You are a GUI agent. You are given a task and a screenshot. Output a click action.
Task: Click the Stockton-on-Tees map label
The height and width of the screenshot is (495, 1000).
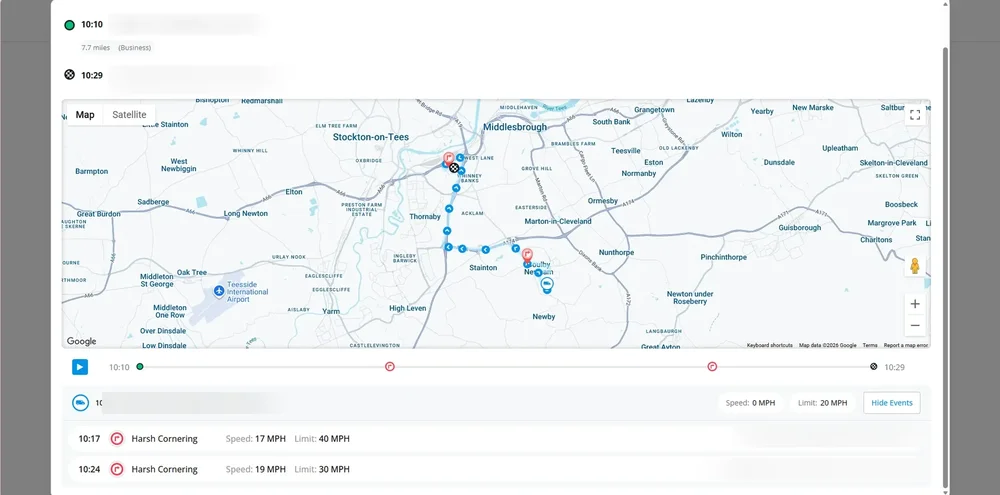tap(371, 137)
